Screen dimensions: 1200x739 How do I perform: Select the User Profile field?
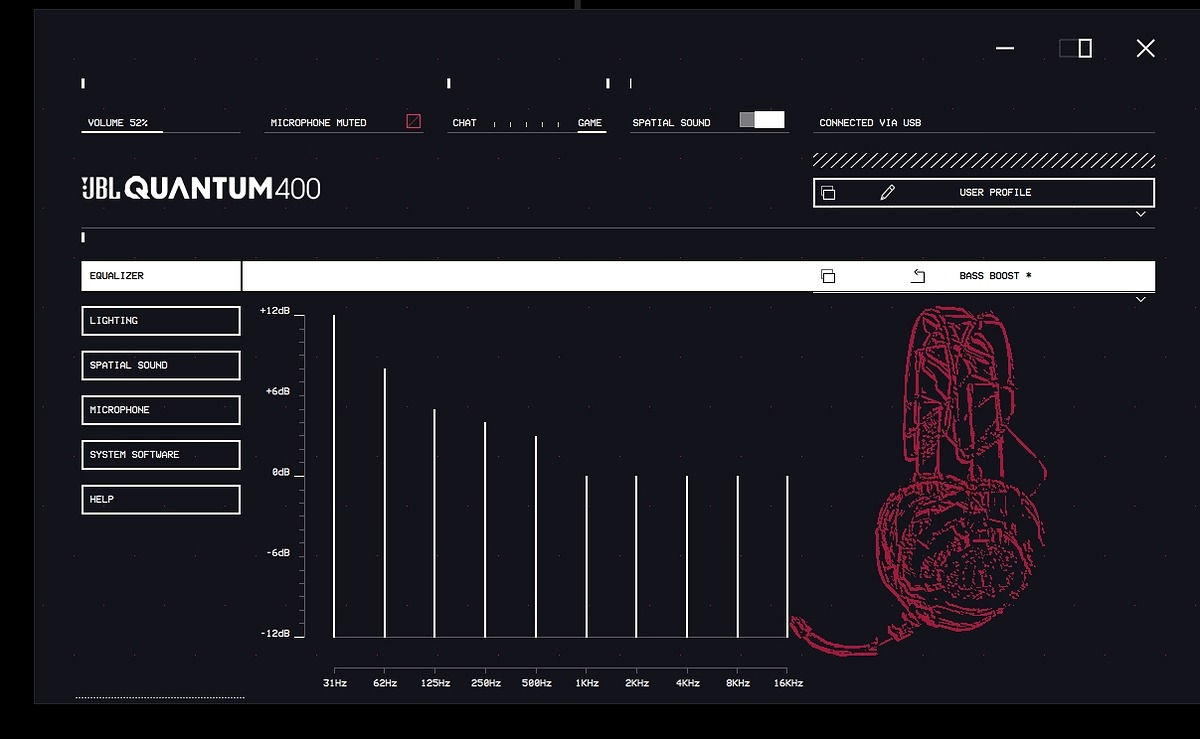click(x=984, y=193)
